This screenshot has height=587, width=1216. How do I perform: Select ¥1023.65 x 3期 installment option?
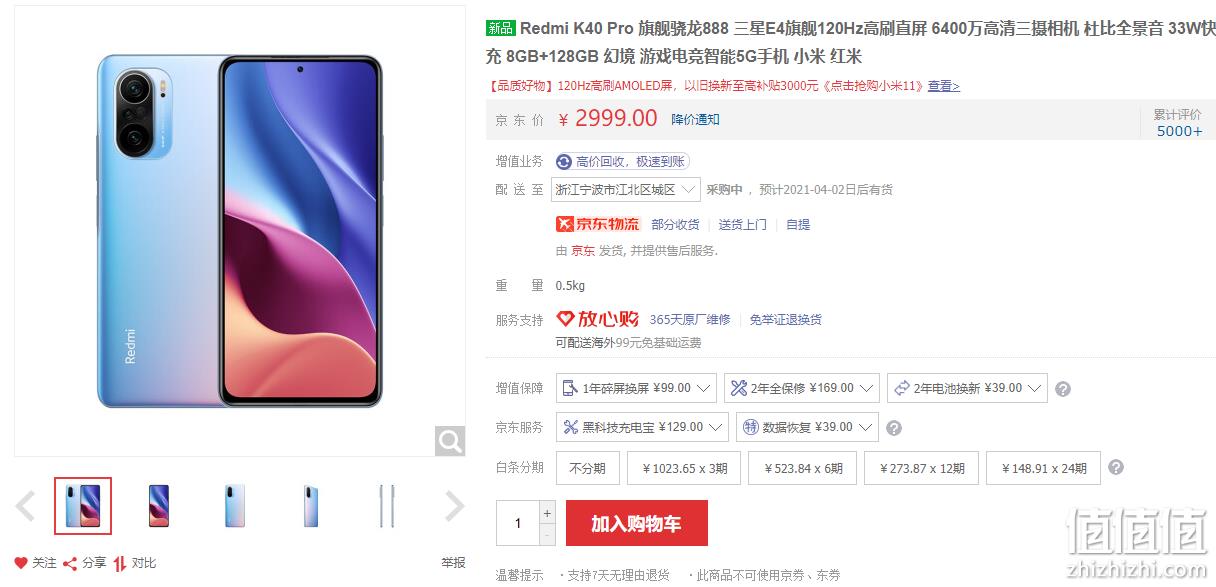(x=685, y=468)
